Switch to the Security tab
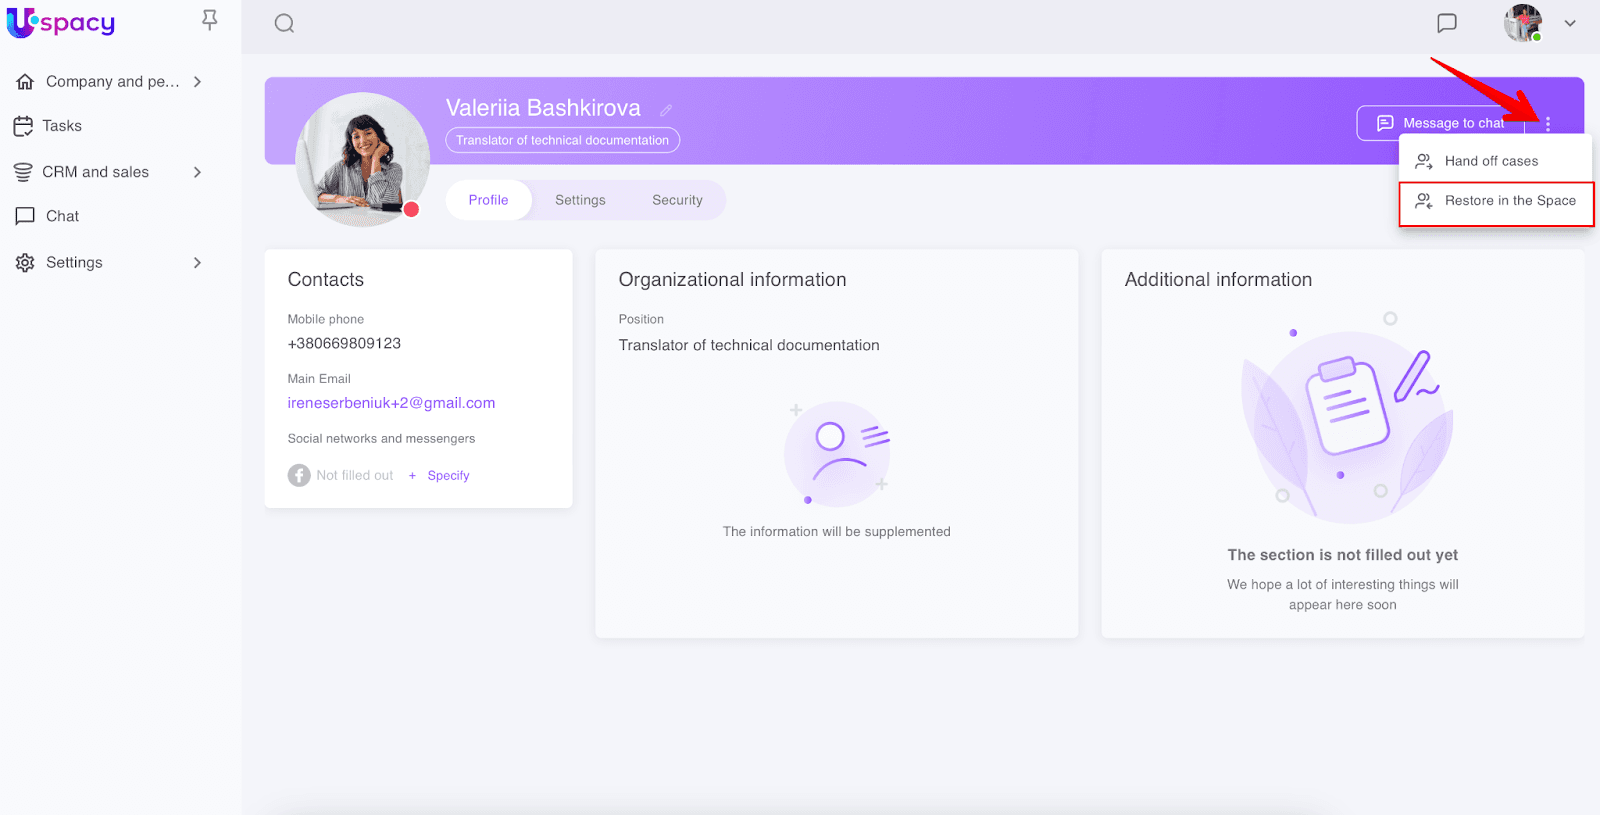Screen dimensions: 1600x815 [677, 200]
